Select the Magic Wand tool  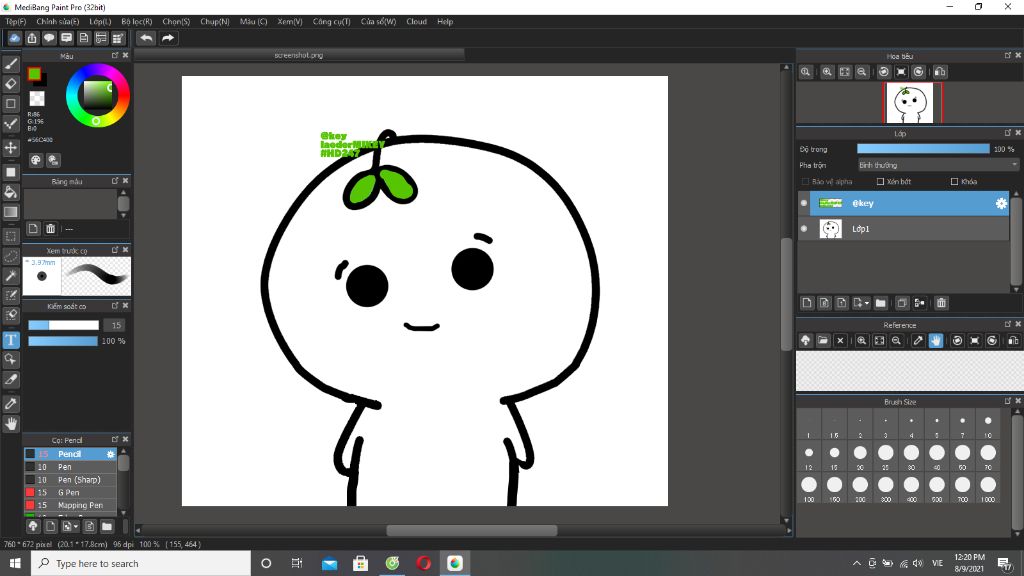pyautogui.click(x=11, y=276)
